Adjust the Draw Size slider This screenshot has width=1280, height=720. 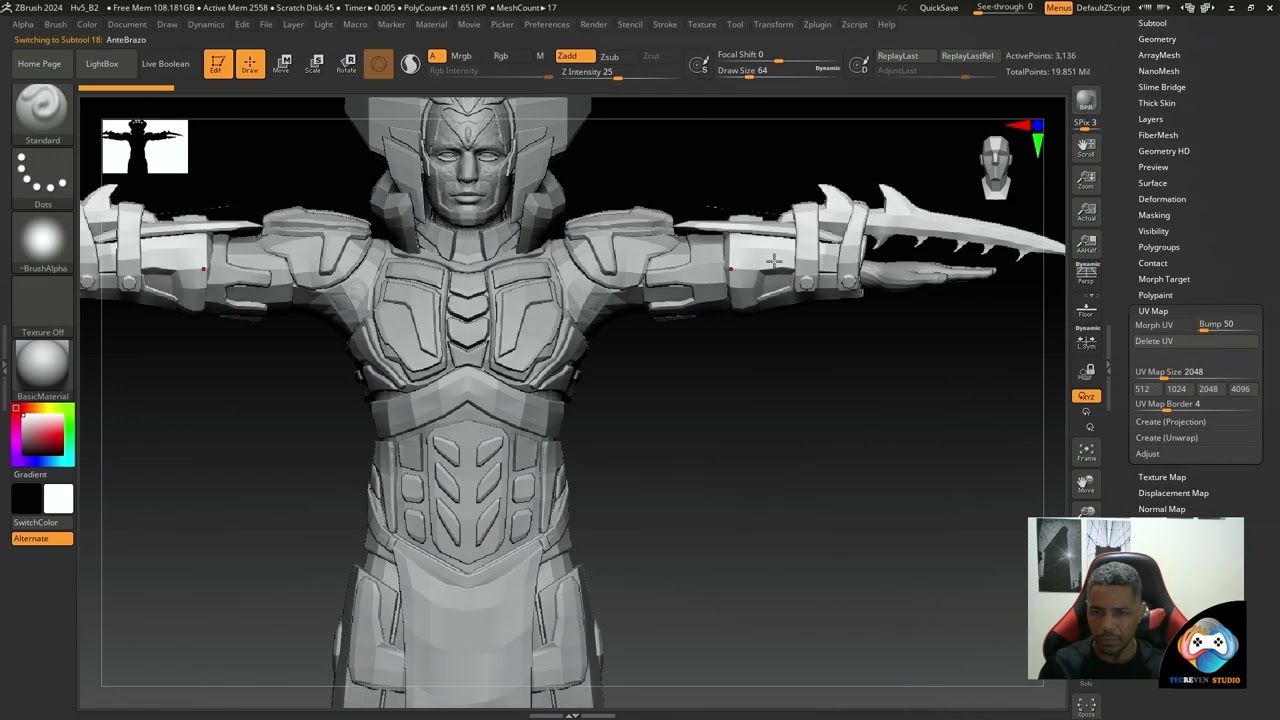[764, 71]
